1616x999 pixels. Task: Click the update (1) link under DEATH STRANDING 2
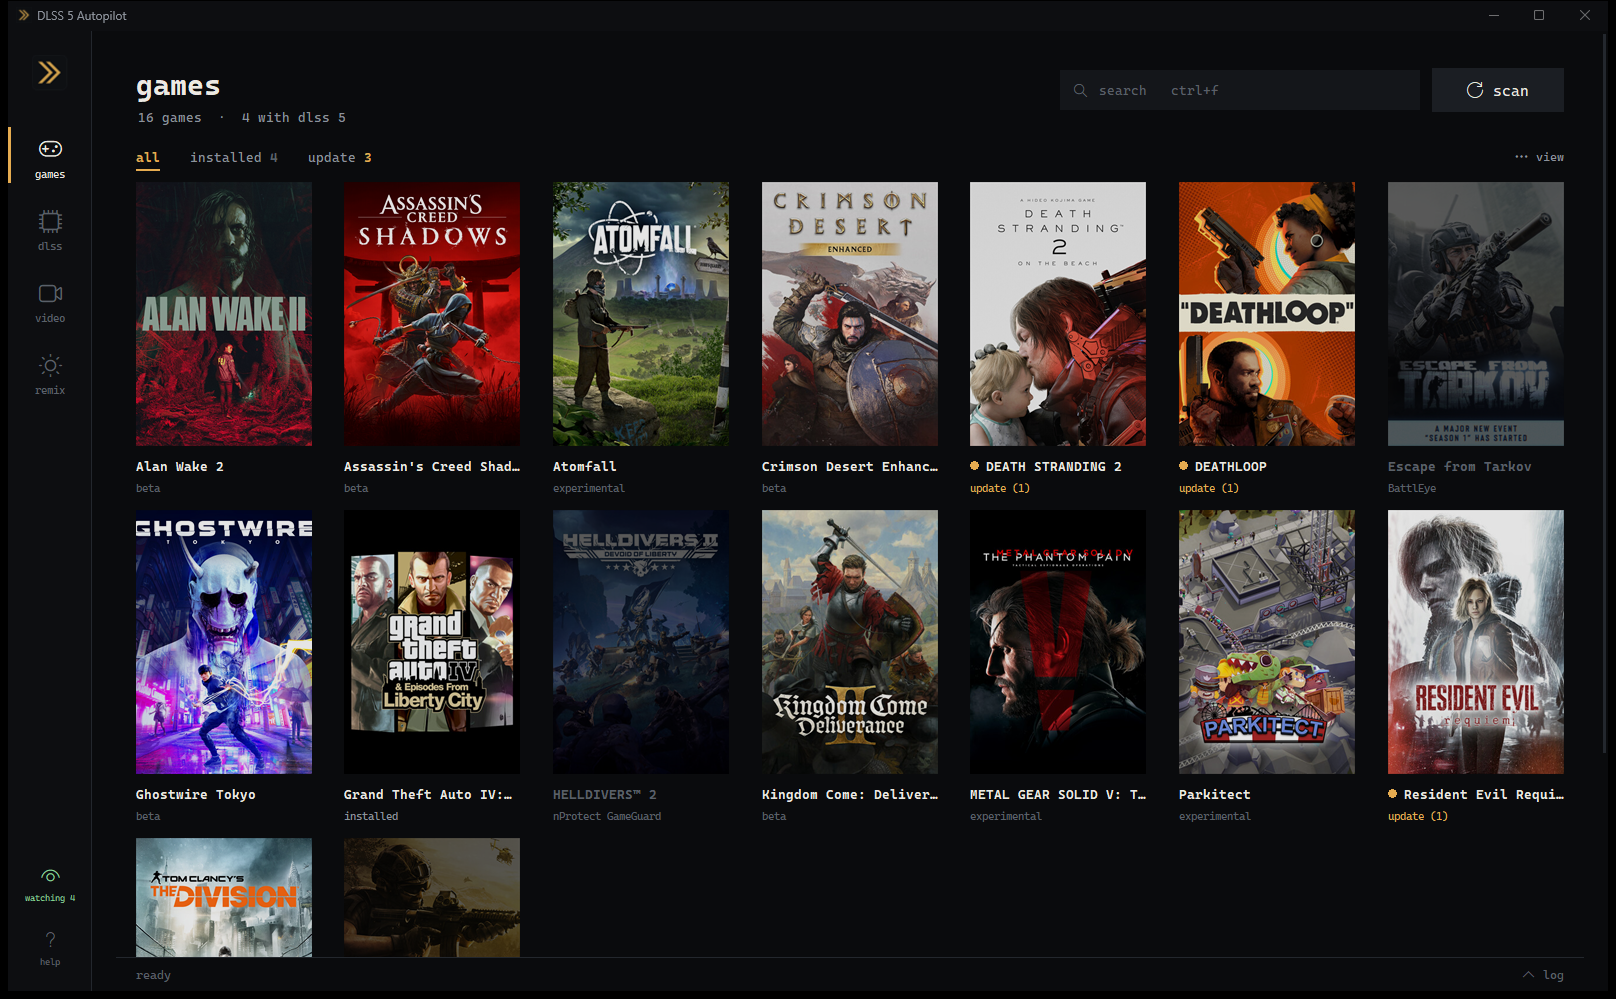[1000, 488]
